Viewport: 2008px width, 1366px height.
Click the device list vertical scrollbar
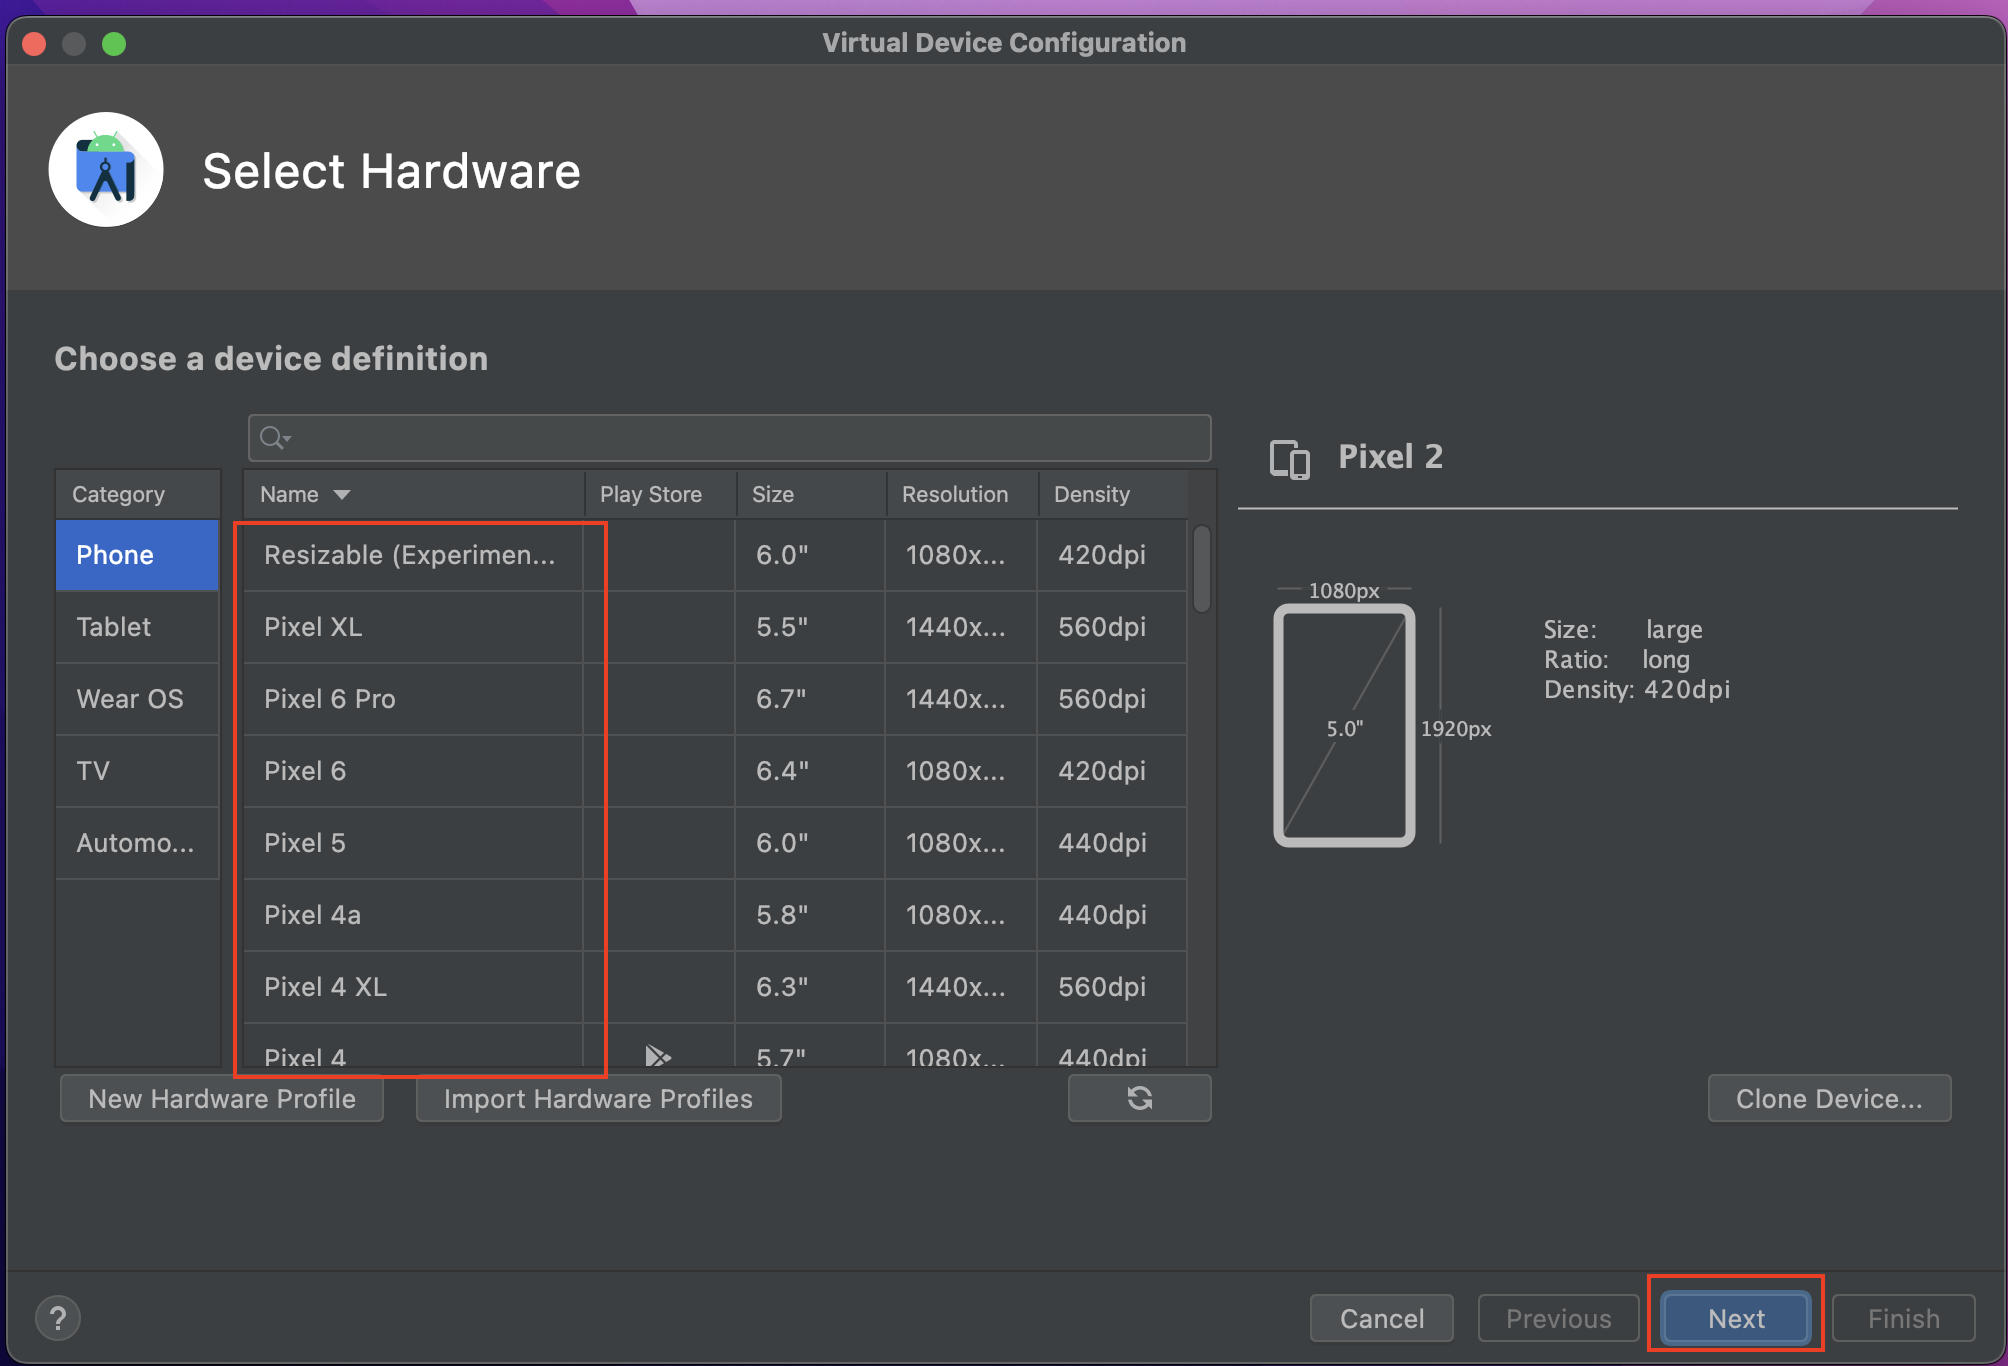(x=1202, y=569)
